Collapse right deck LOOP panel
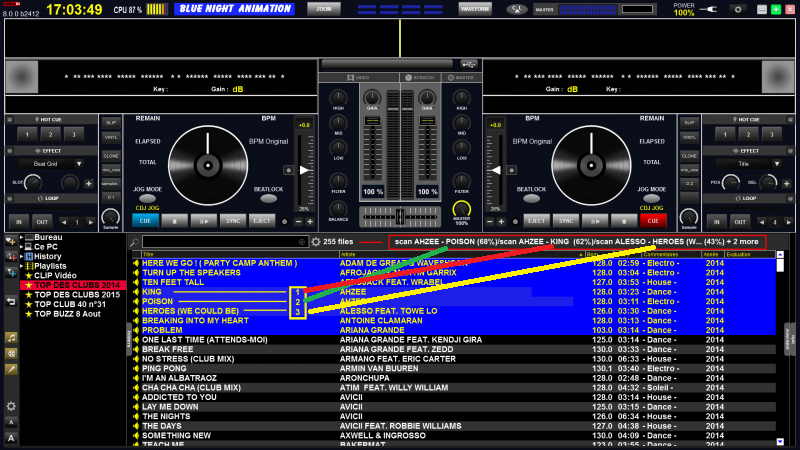This screenshot has height=450, width=800. pyautogui.click(x=790, y=198)
